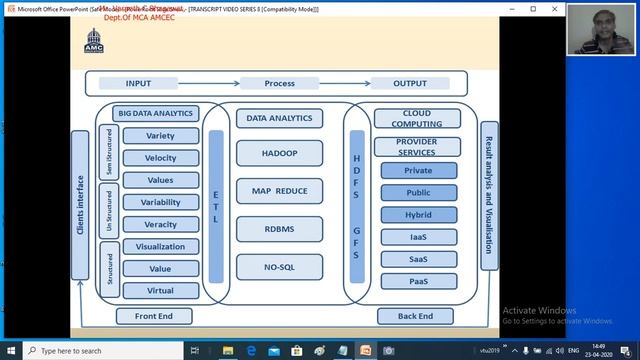Click the IaaS box

point(419,237)
